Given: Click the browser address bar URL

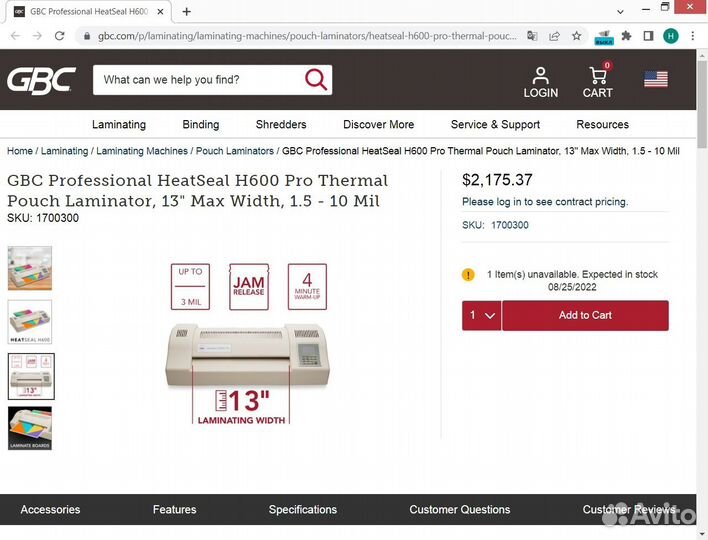Looking at the screenshot, I should [307, 36].
